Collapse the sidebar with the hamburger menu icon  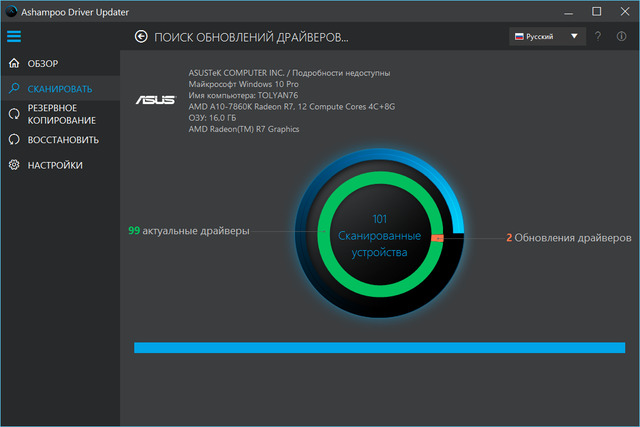point(14,37)
